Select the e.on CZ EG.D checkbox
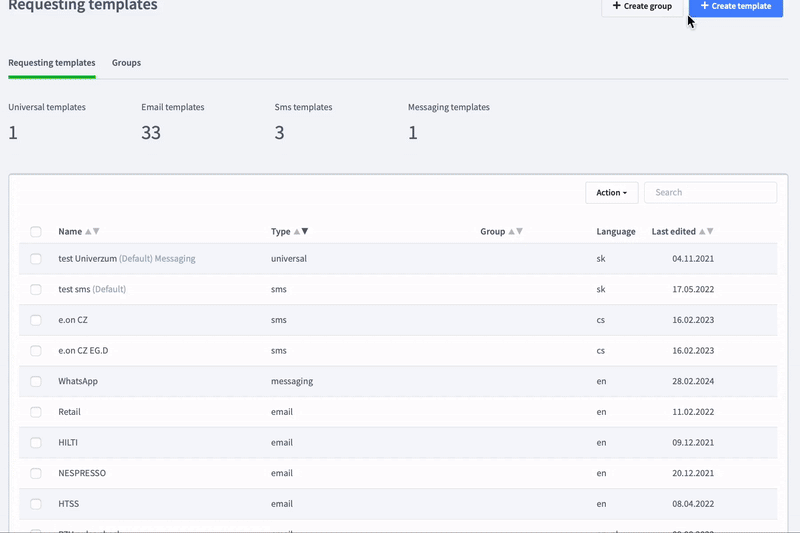Viewport: 800px width, 533px height. pos(36,350)
